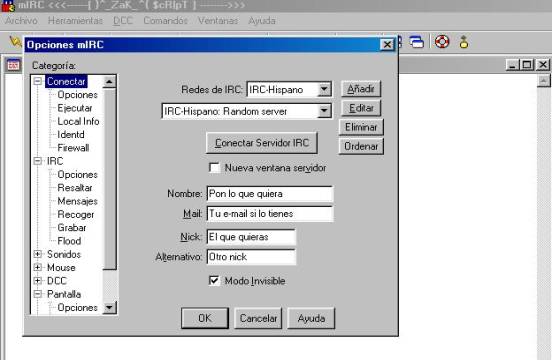Click the Ordenar button
Viewport: 552px width, 360px height.
coord(361,146)
